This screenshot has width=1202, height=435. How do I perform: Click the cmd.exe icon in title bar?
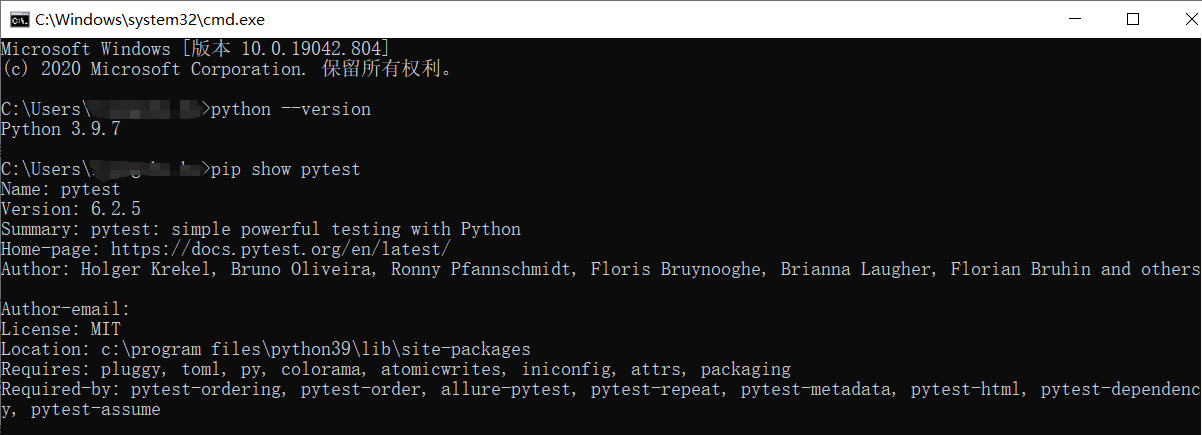[x=16, y=18]
